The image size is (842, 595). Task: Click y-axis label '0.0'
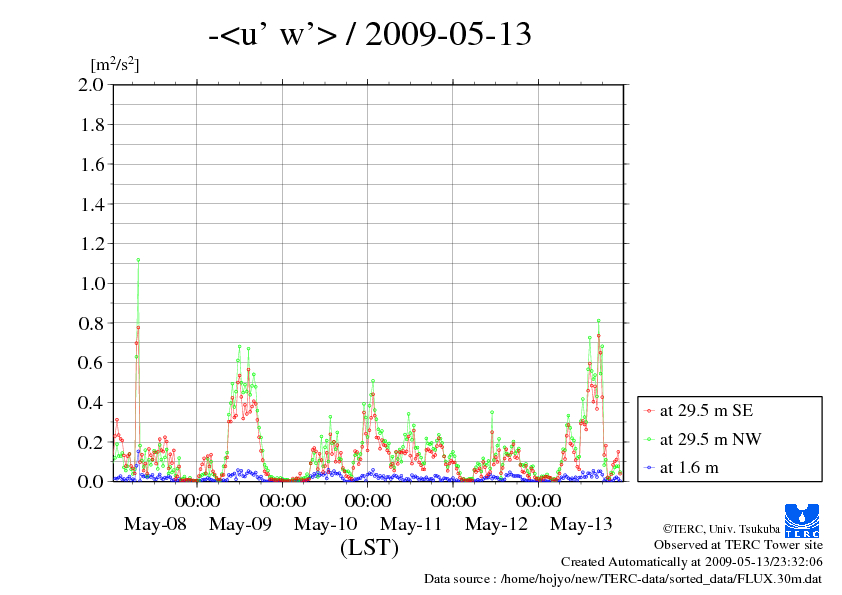91,481
